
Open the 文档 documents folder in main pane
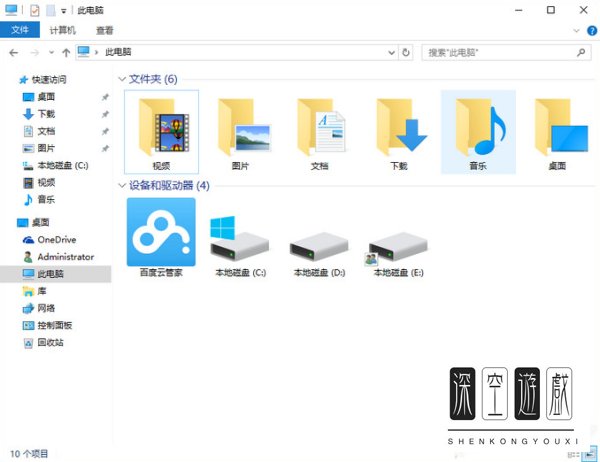pos(320,132)
